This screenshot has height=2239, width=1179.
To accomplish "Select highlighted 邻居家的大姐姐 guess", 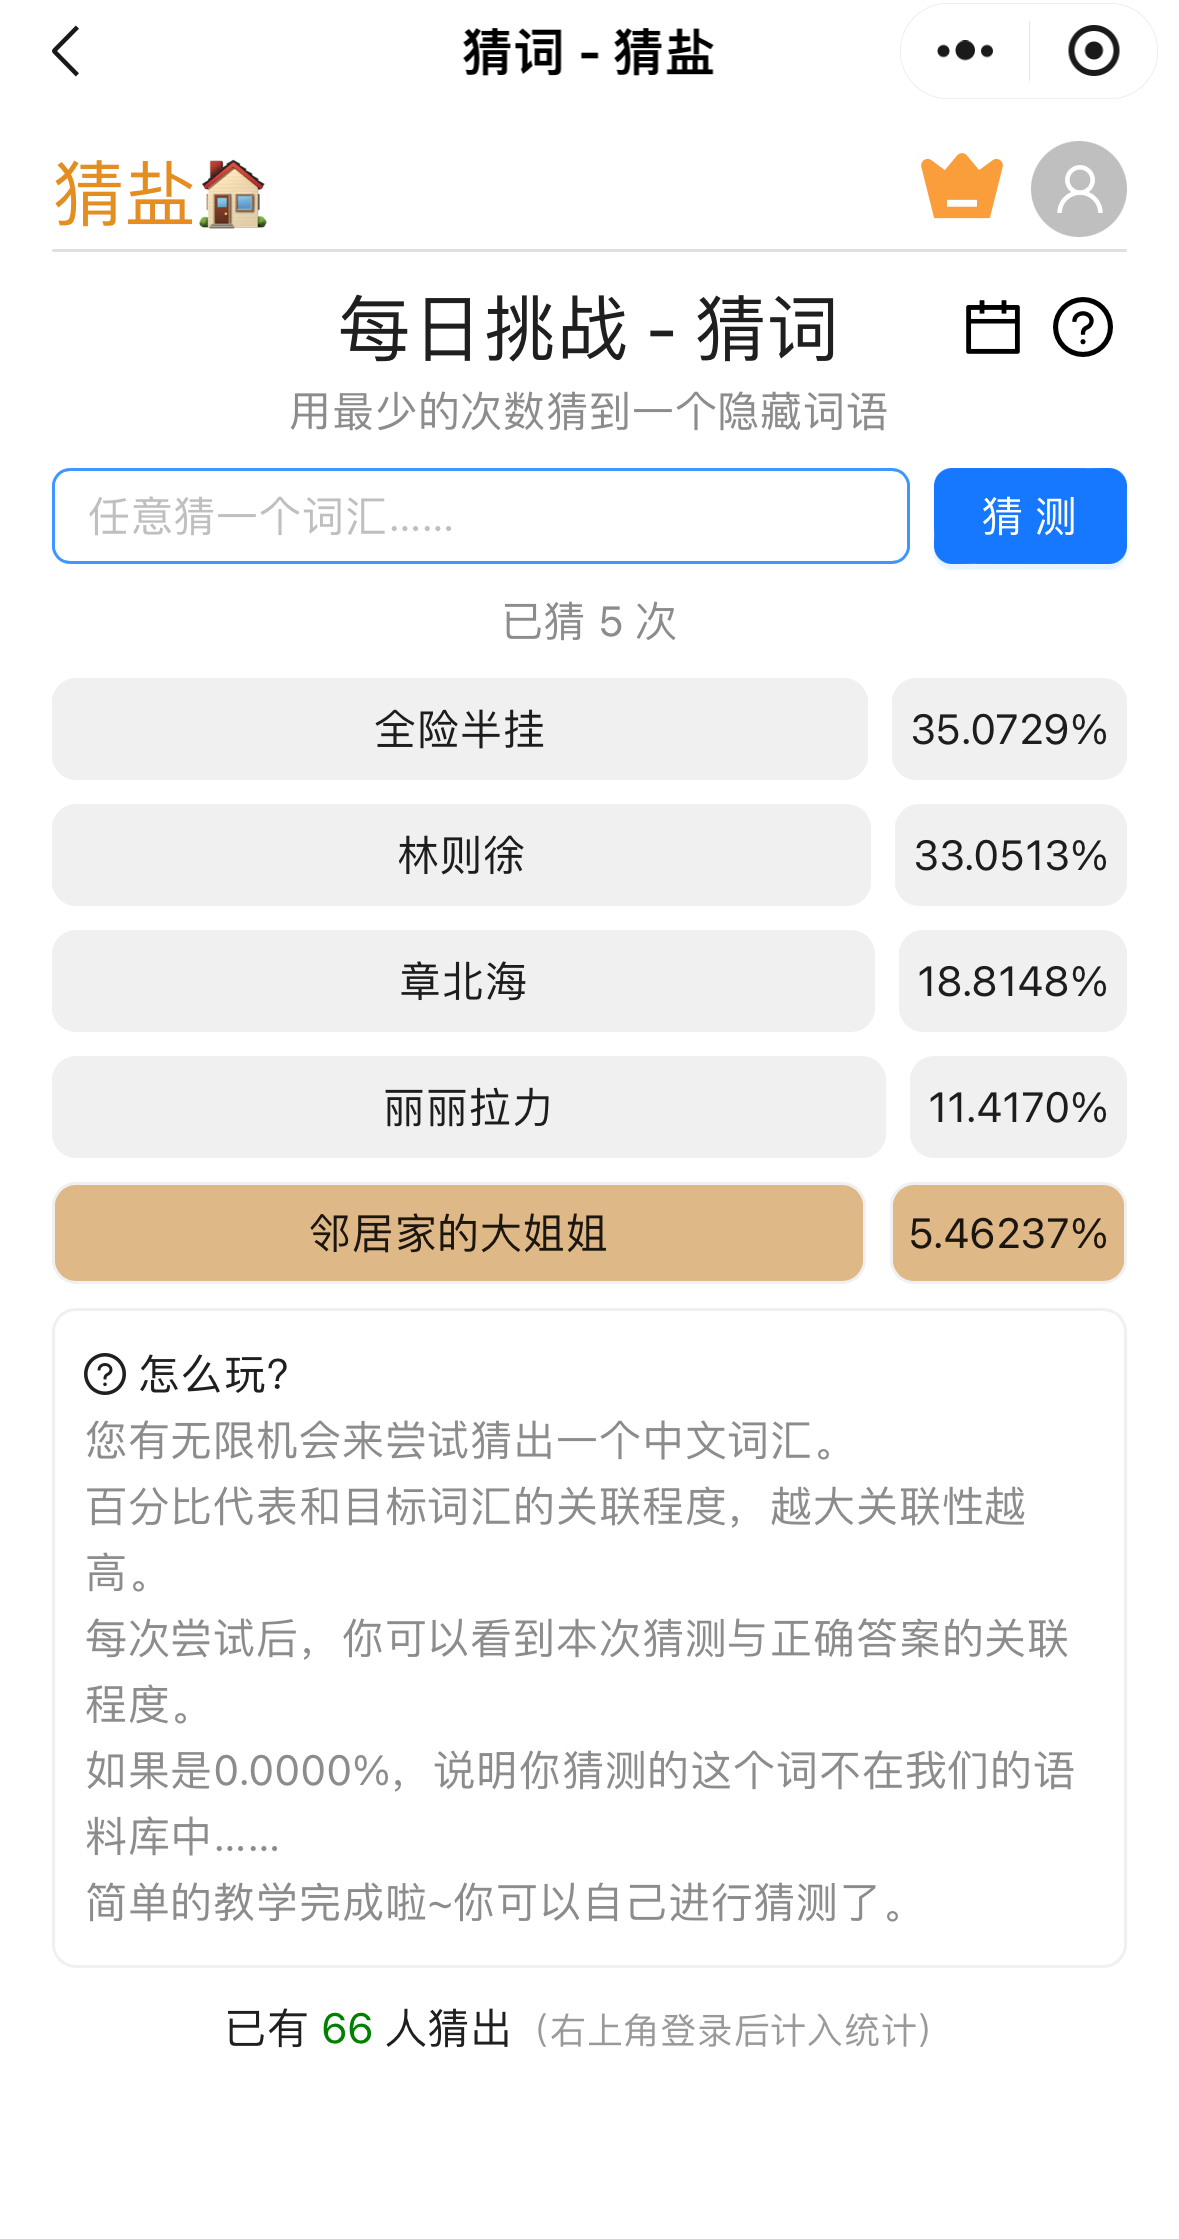I will pos(458,1233).
